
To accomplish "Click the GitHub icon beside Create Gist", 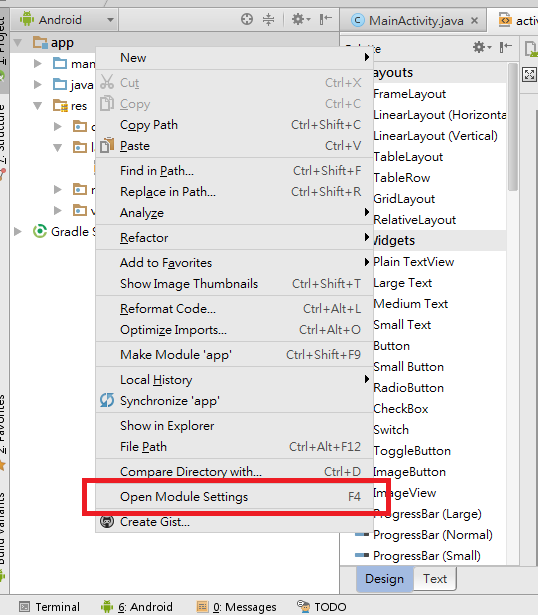I will point(107,522).
